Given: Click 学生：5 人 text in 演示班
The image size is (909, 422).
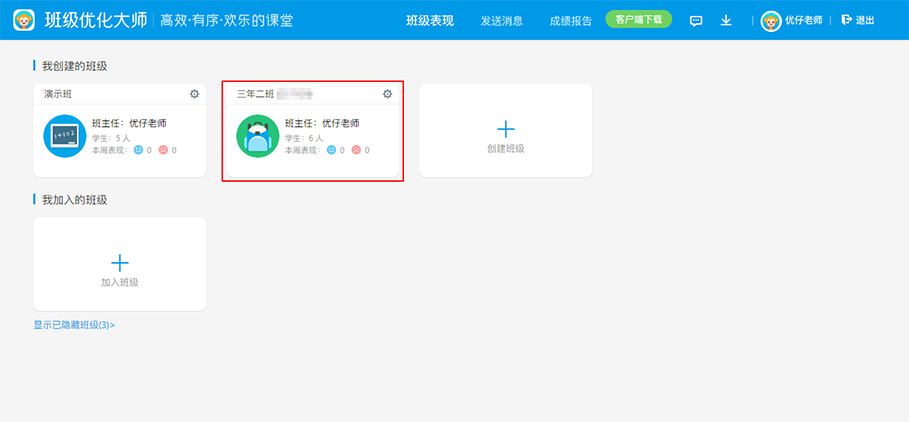Looking at the screenshot, I should click(110, 138).
